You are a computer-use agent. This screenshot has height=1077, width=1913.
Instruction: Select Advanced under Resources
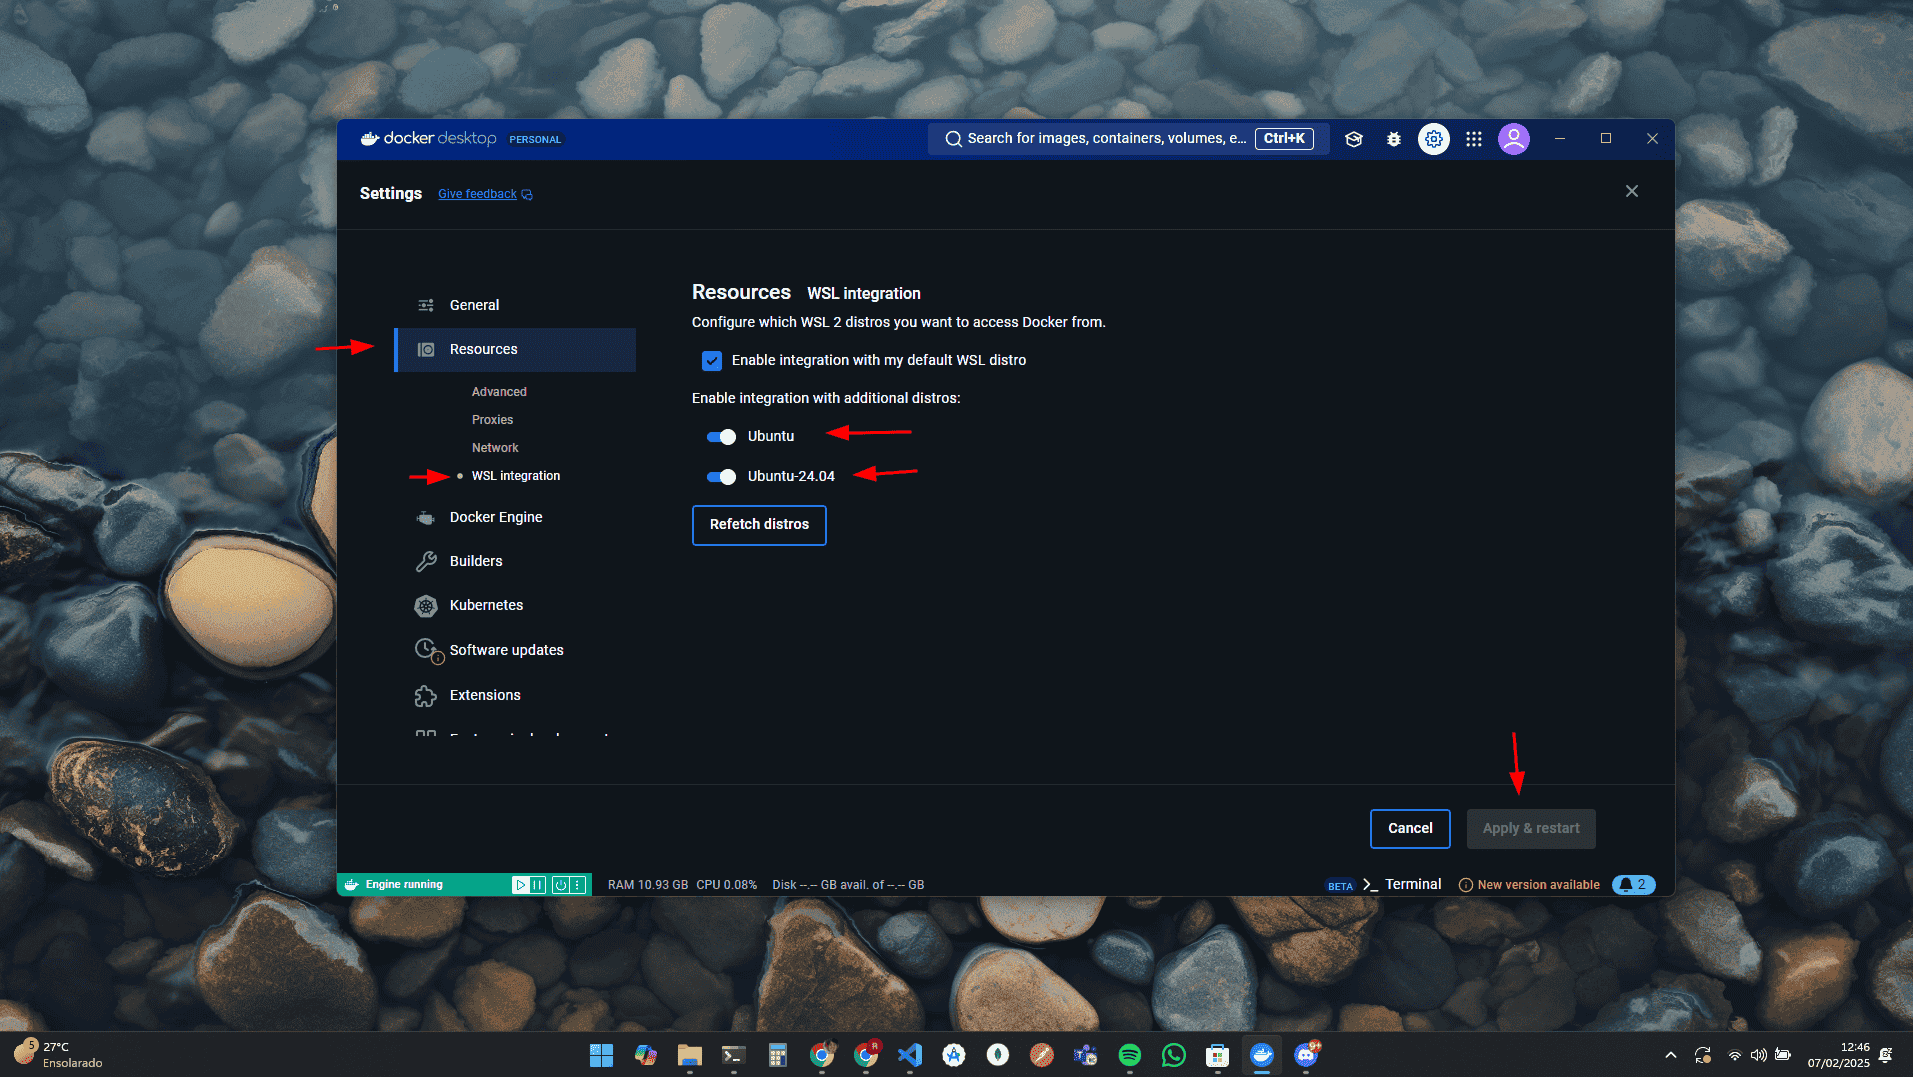(x=499, y=392)
